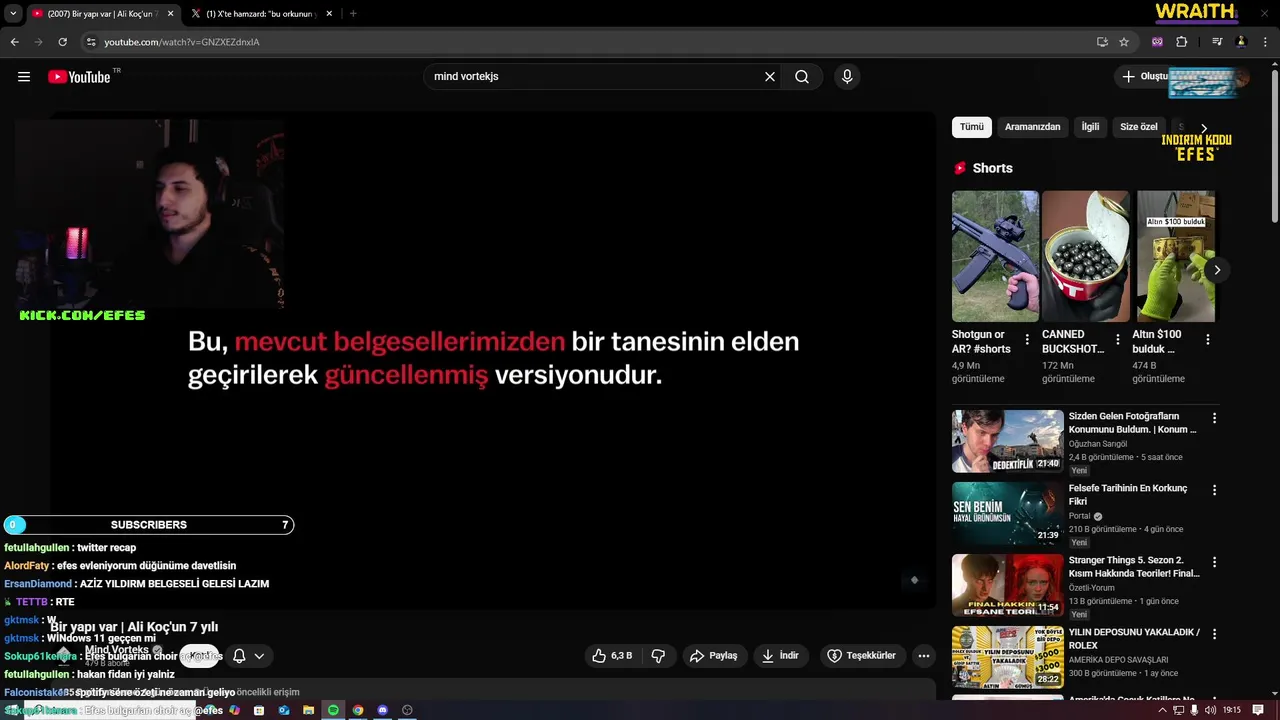Image resolution: width=1280 pixels, height=720 pixels.
Task: Select the Size özel filter chip
Action: pos(1138,127)
